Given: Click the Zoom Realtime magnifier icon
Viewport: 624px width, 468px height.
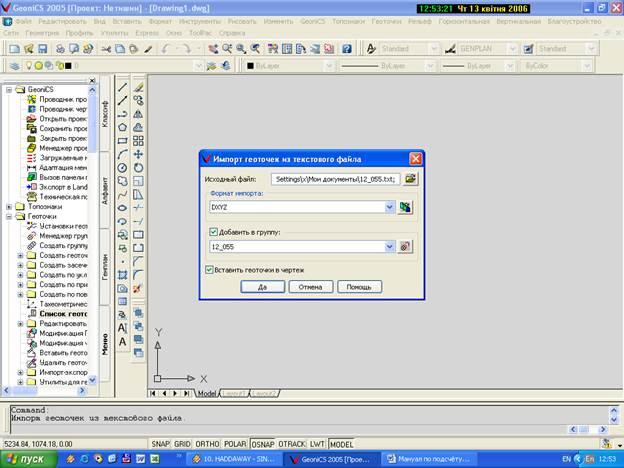Looking at the screenshot, I should click(227, 49).
